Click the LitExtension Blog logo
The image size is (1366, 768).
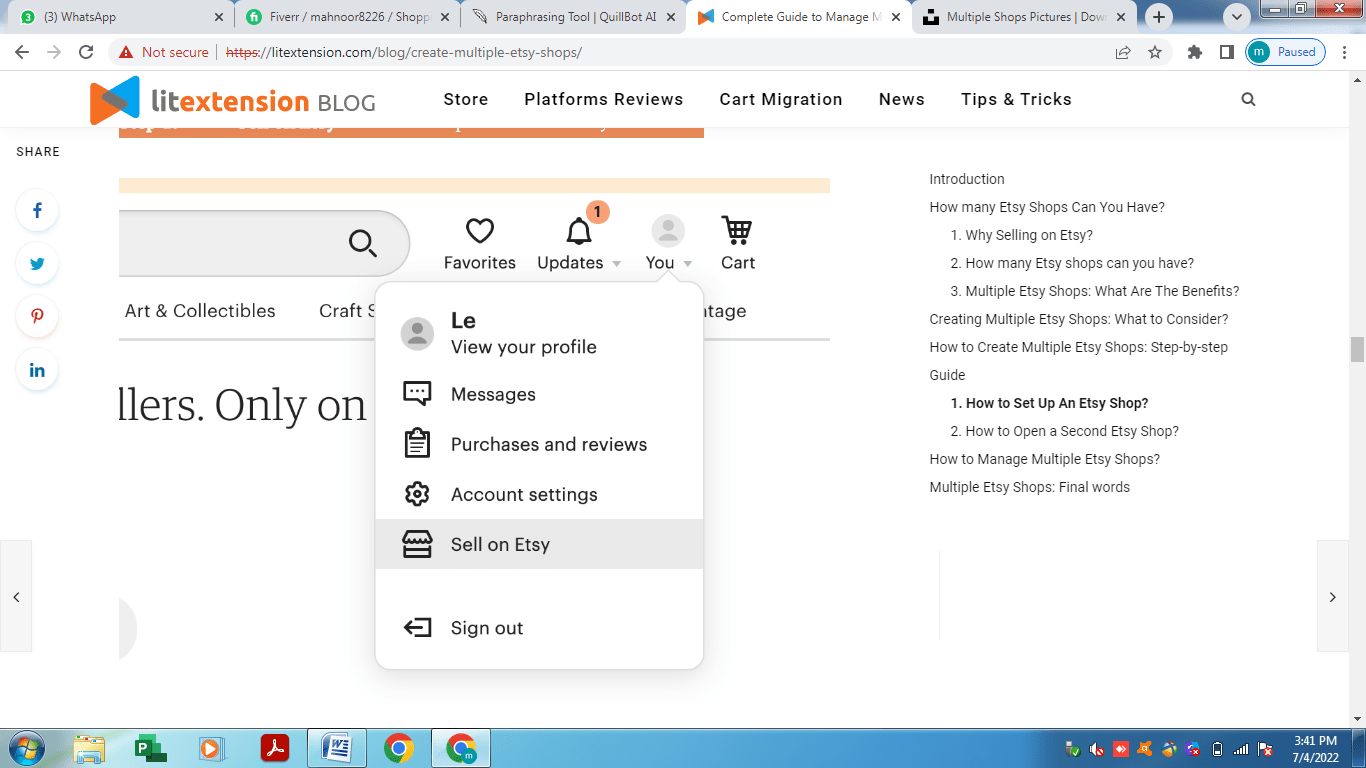click(x=232, y=100)
